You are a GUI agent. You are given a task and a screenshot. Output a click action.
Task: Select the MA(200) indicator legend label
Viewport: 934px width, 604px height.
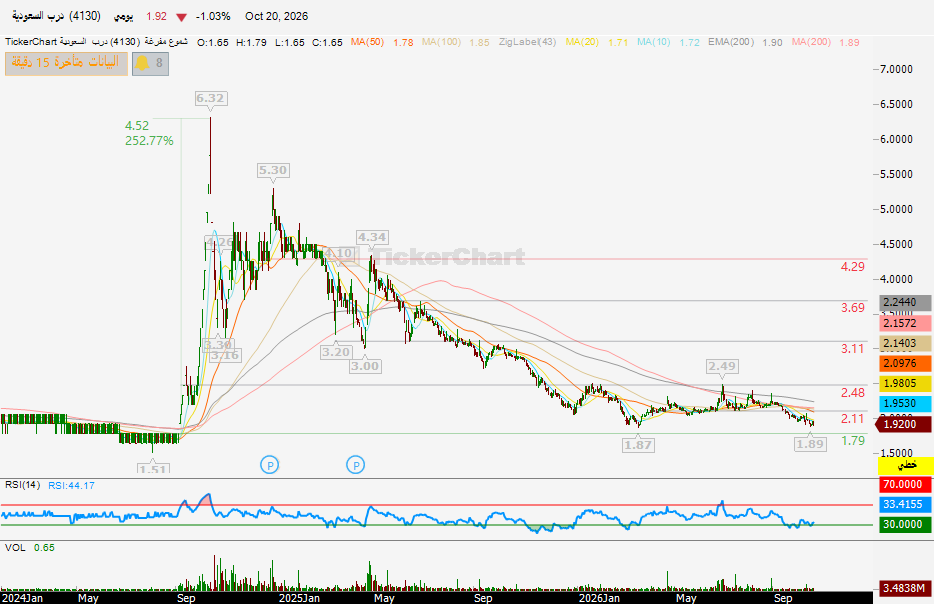pos(811,42)
